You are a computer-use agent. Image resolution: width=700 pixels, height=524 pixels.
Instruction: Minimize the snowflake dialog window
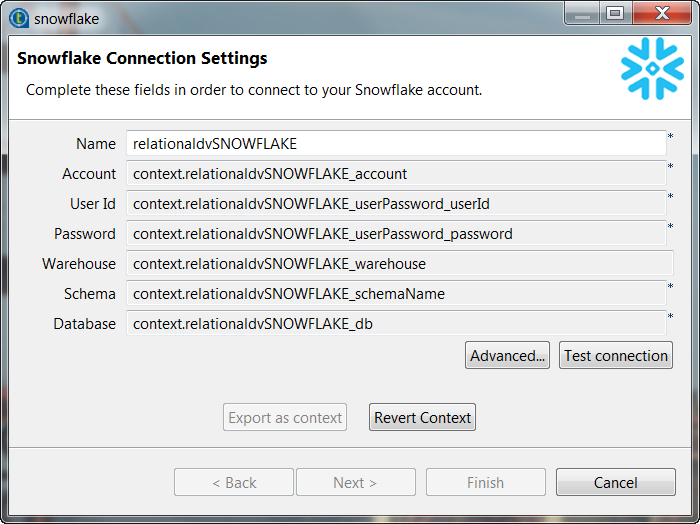(x=582, y=13)
